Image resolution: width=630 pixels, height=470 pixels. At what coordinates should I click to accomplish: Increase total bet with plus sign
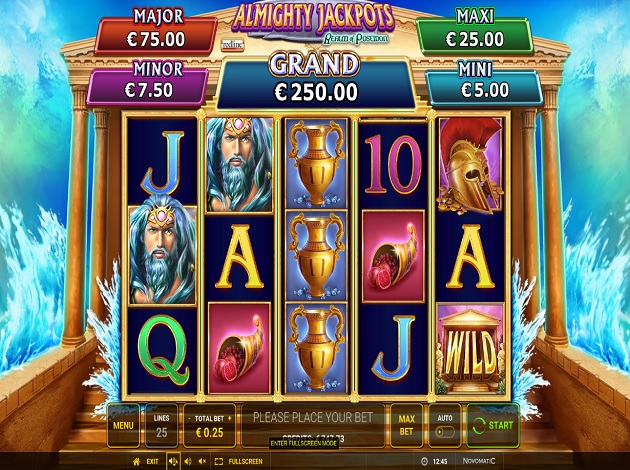click(230, 418)
